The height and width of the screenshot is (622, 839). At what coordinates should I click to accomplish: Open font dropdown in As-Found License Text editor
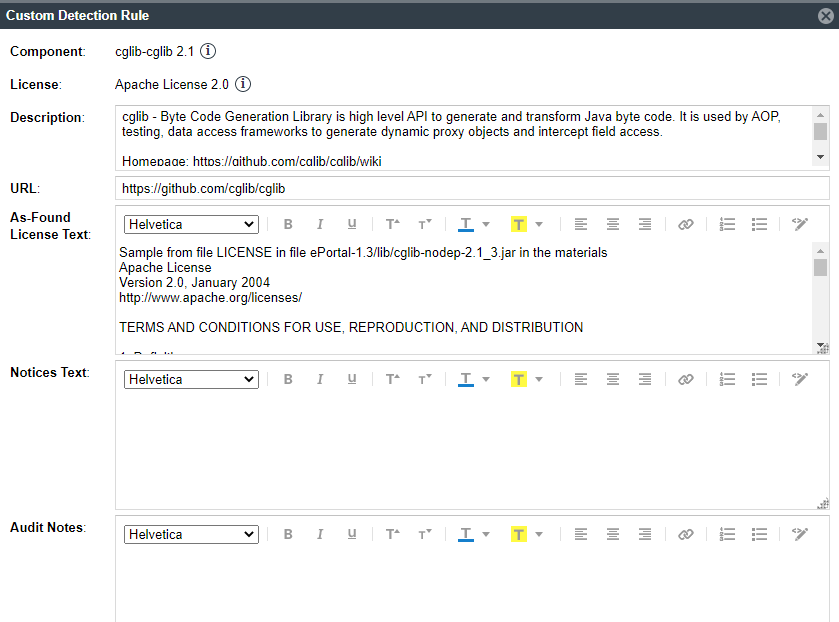(x=191, y=225)
